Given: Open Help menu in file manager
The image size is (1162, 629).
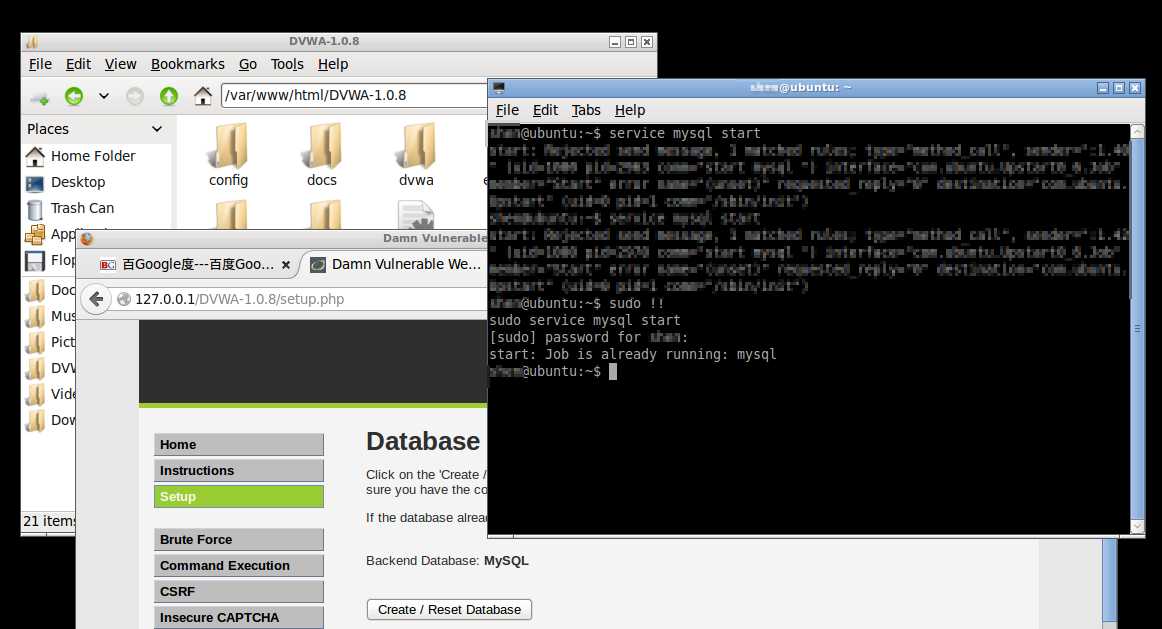Looking at the screenshot, I should tap(333, 64).
